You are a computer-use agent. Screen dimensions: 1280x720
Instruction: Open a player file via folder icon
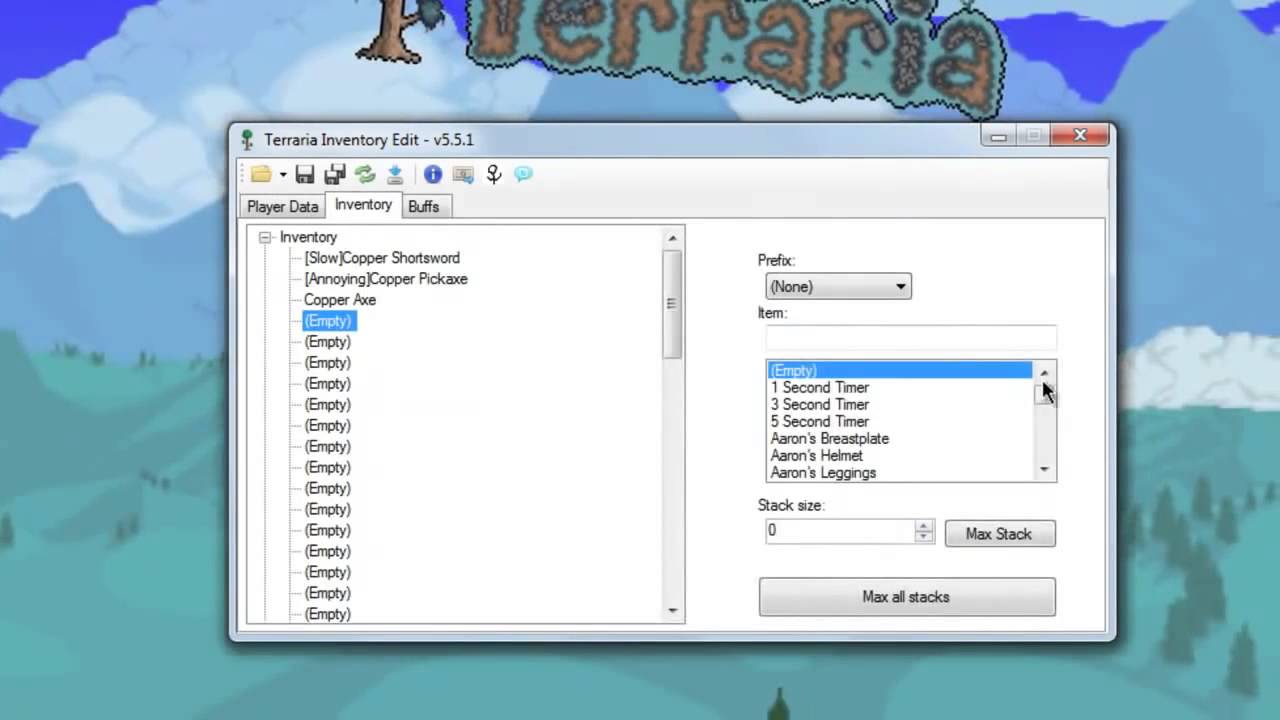[x=261, y=175]
